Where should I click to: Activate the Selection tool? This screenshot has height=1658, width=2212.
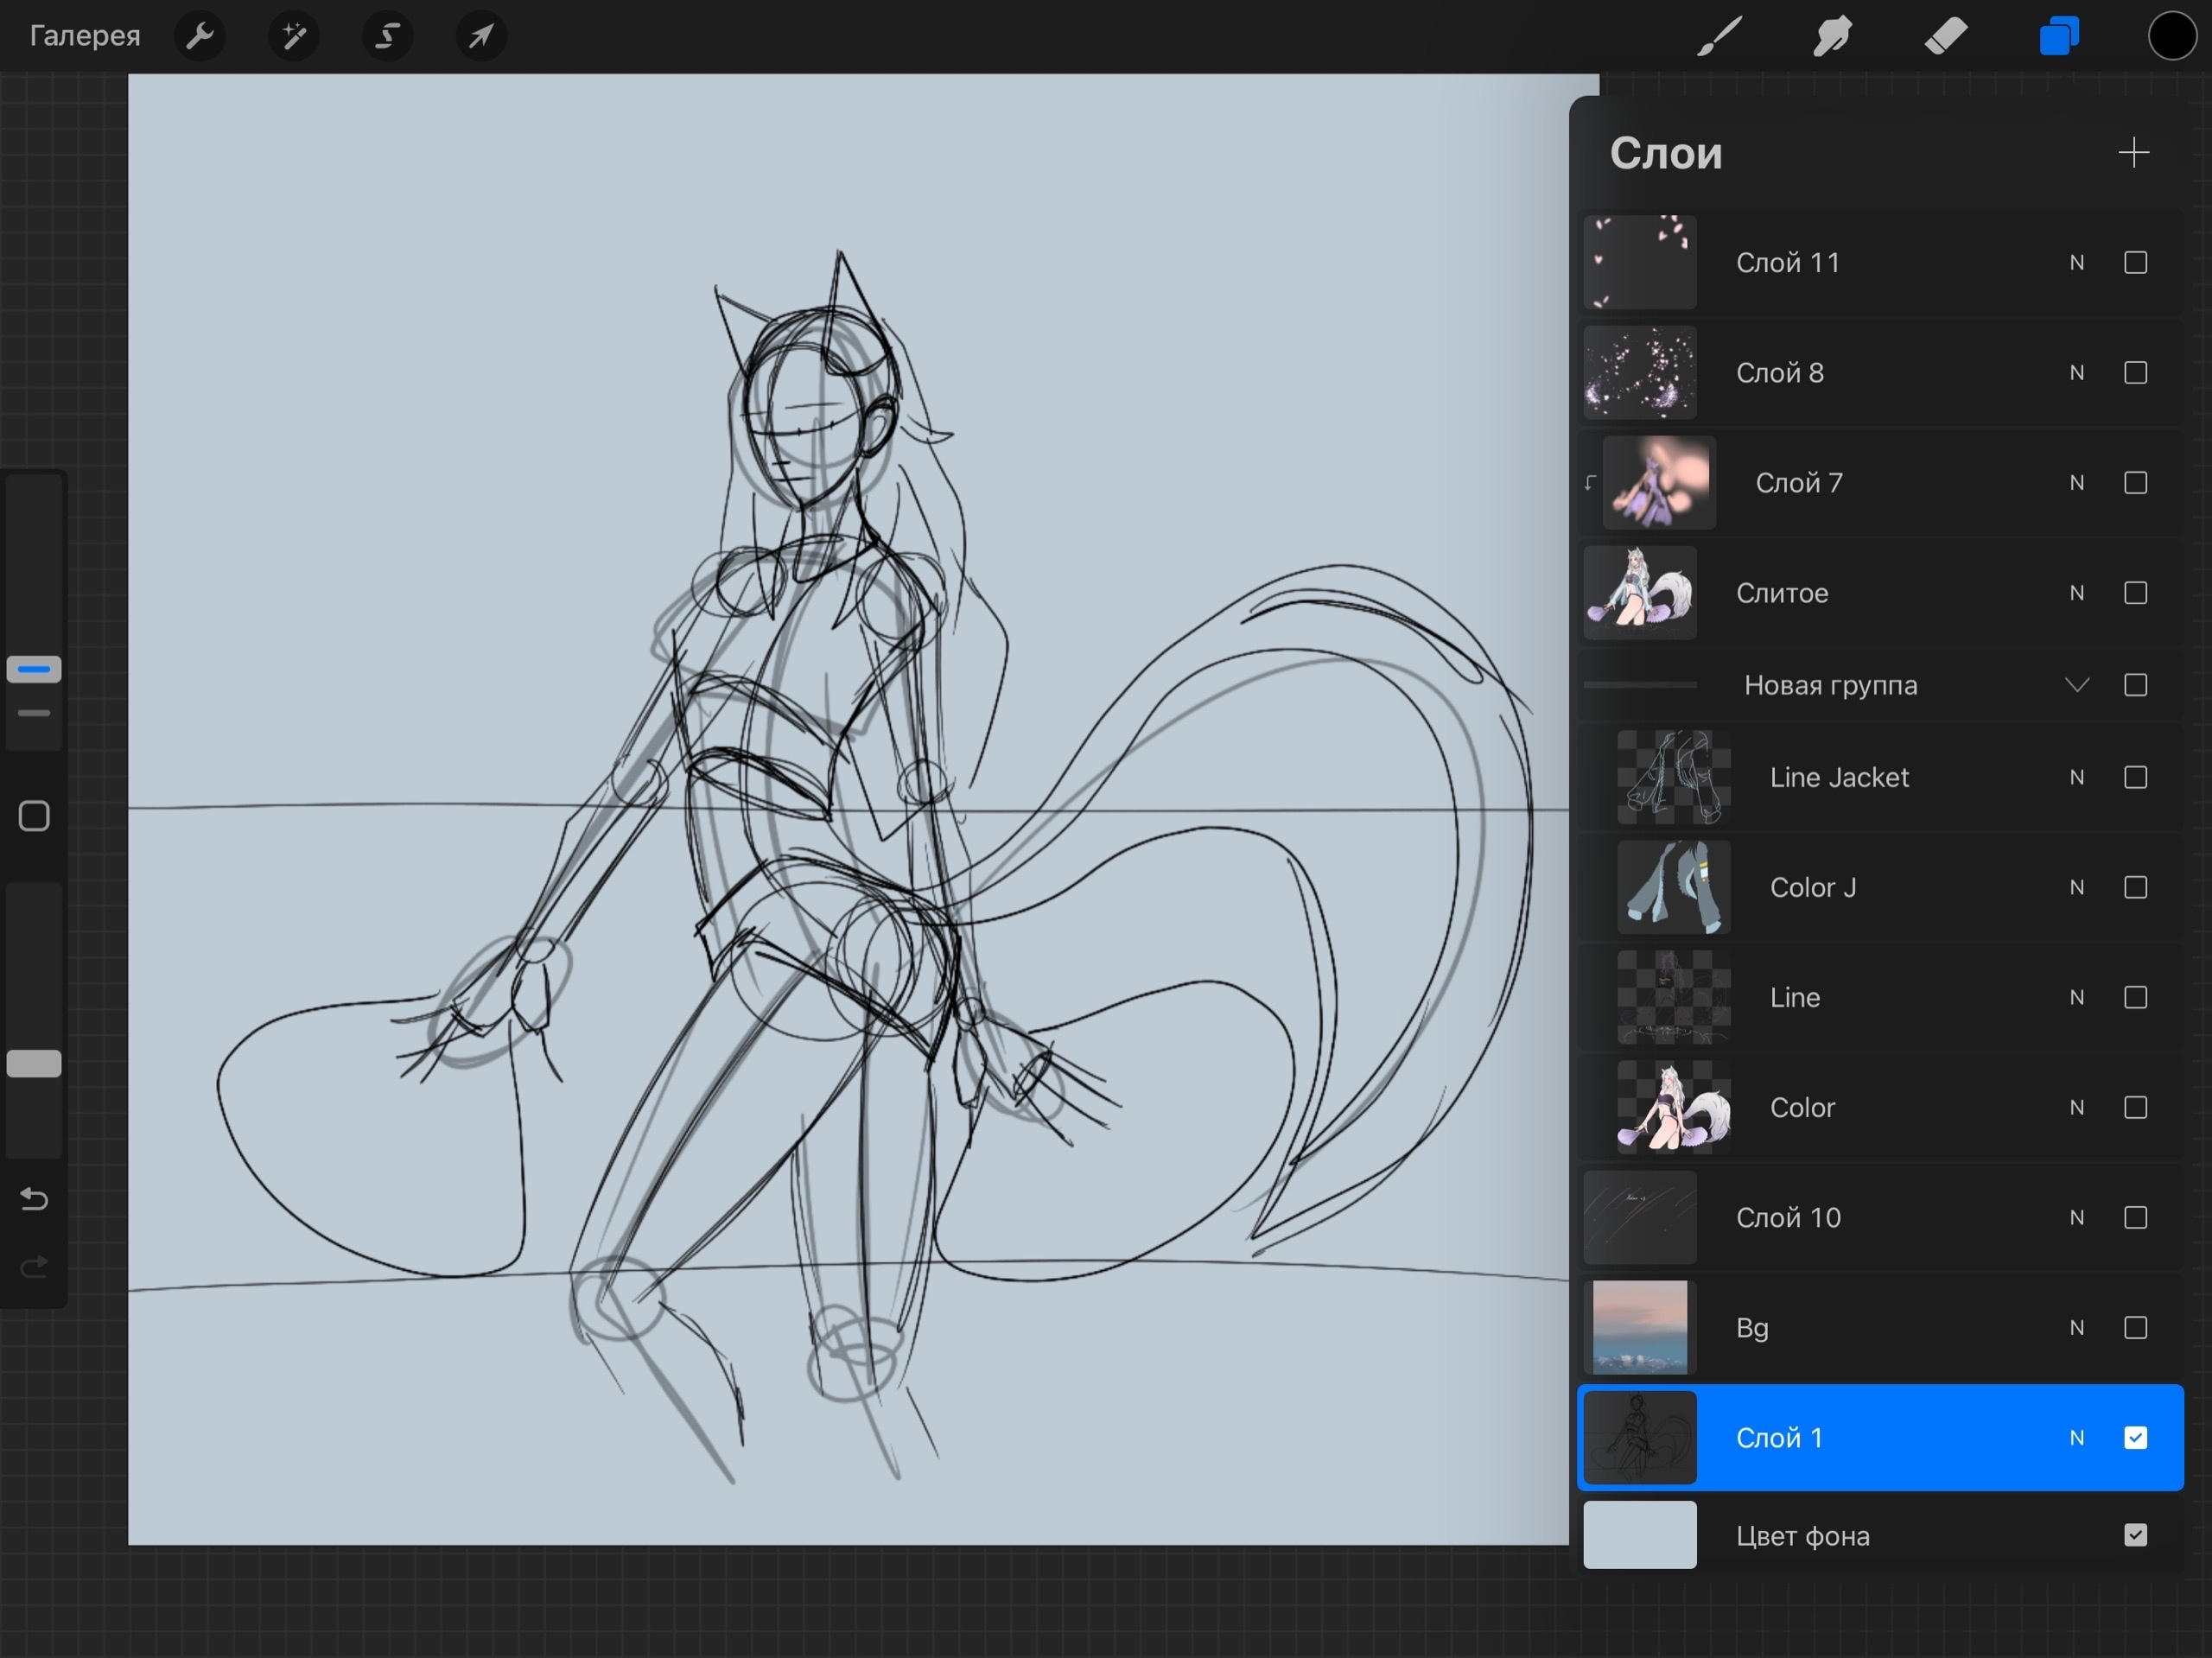[x=387, y=37]
